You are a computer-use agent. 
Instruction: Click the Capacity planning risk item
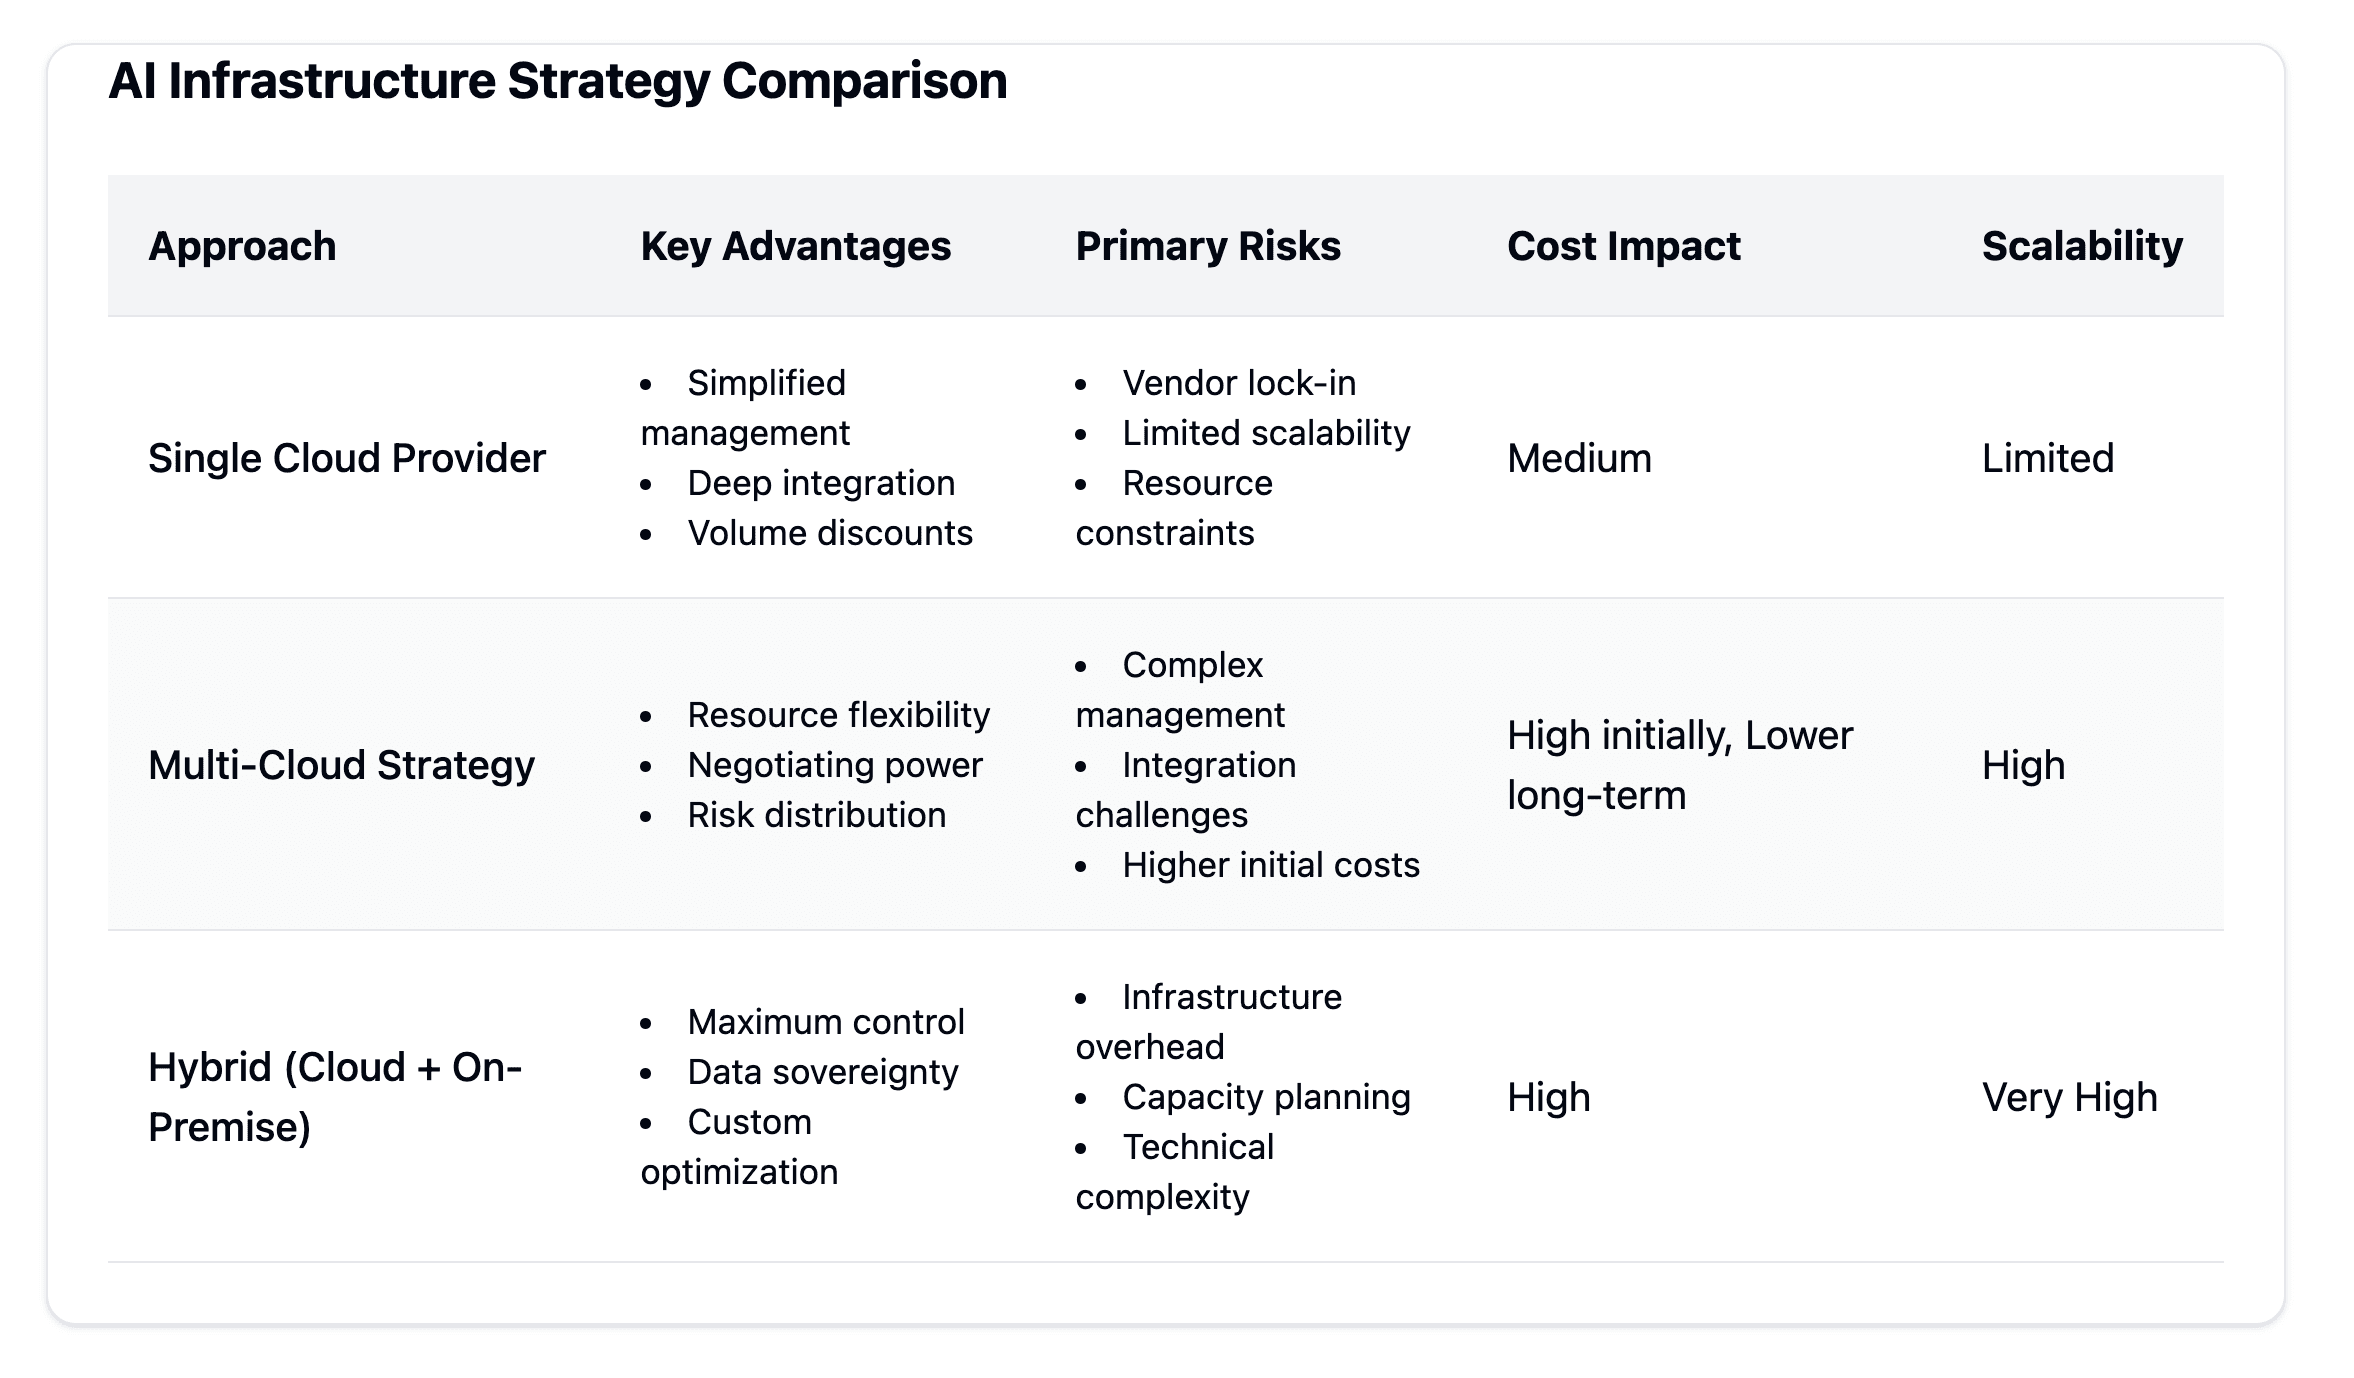pyautogui.click(x=1266, y=1097)
